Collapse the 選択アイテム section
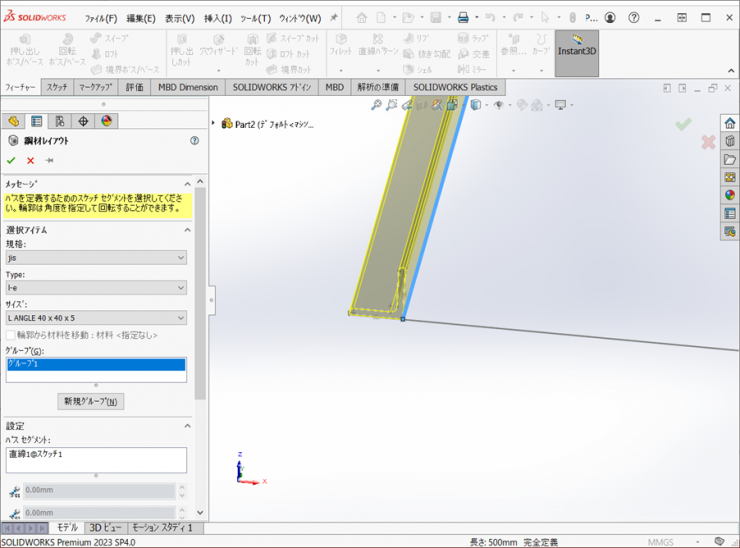This screenshot has height=548, width=740. click(187, 230)
